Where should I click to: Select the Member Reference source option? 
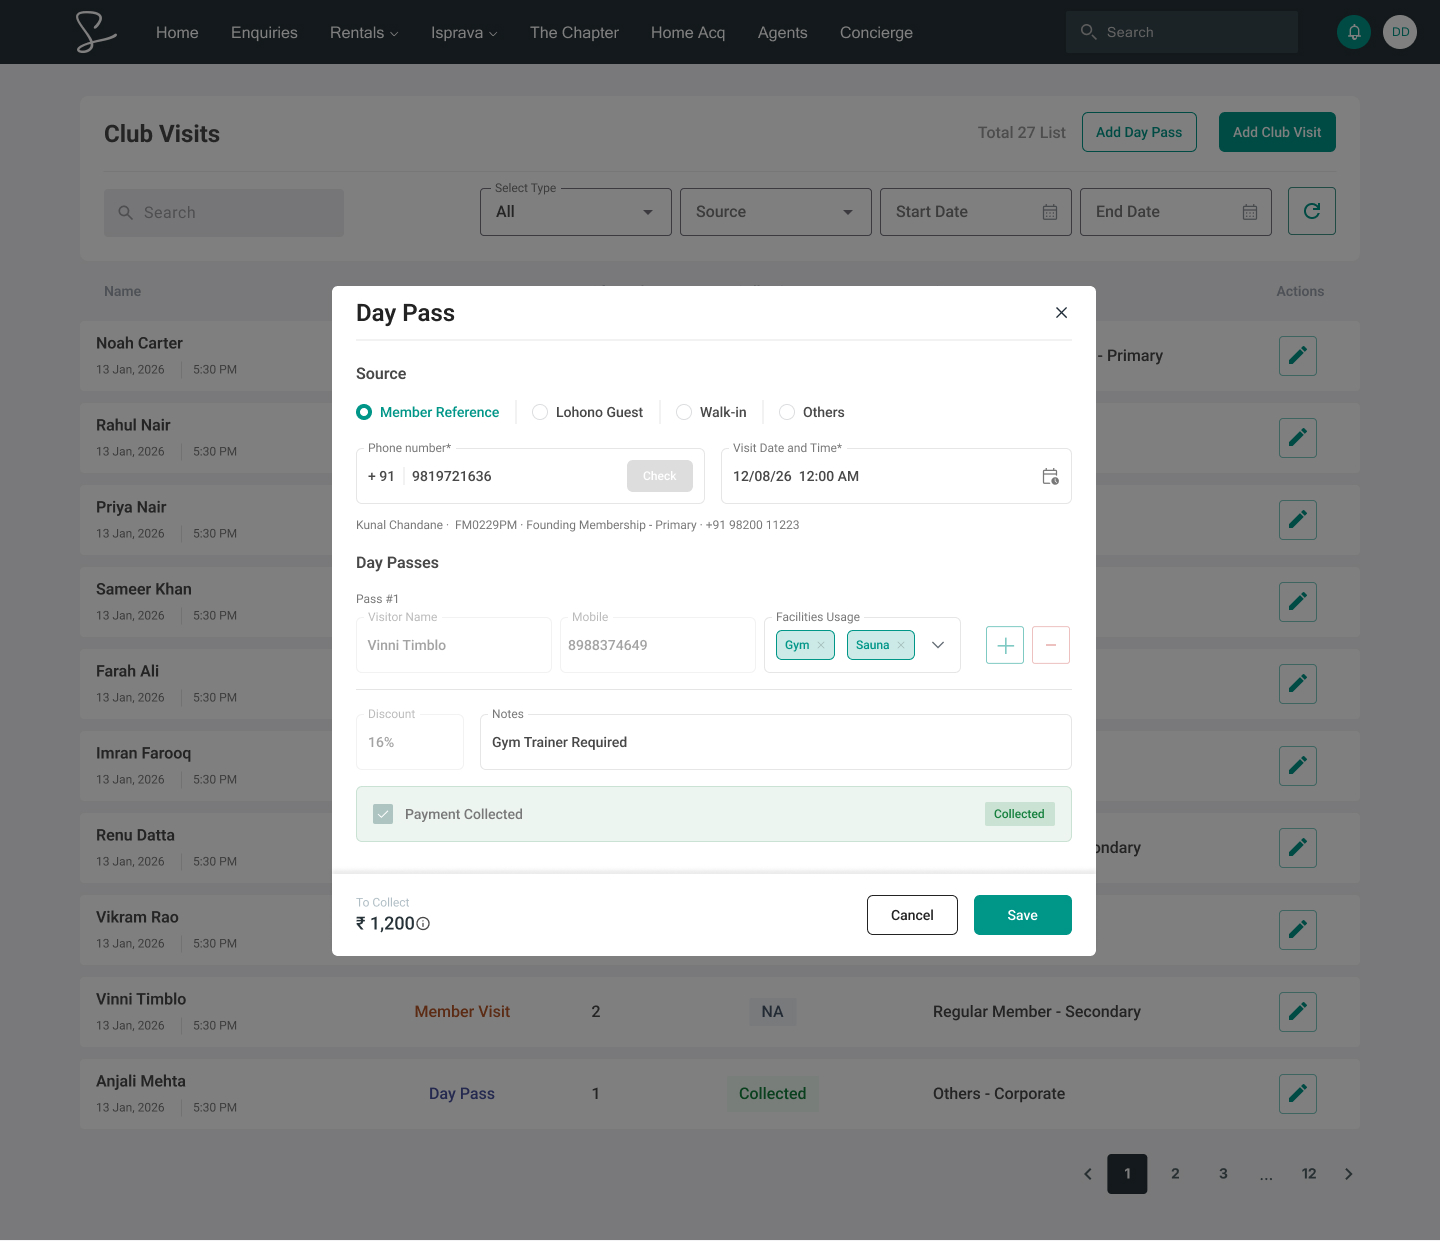[x=428, y=412]
